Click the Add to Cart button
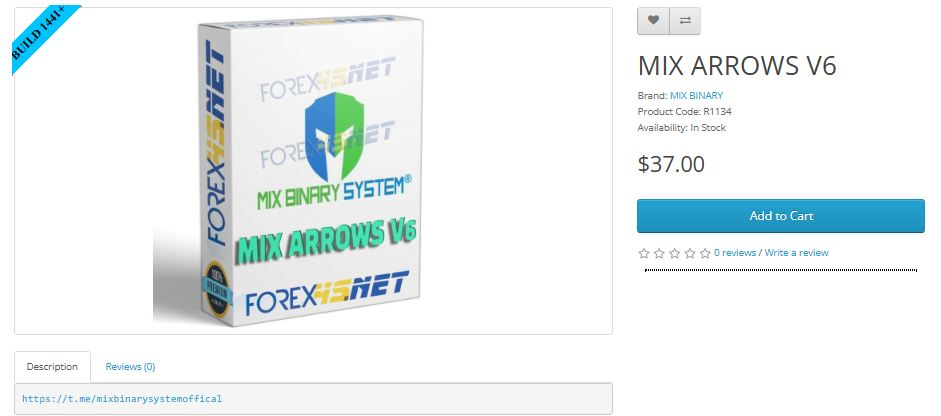This screenshot has height=416, width=941. click(781, 216)
